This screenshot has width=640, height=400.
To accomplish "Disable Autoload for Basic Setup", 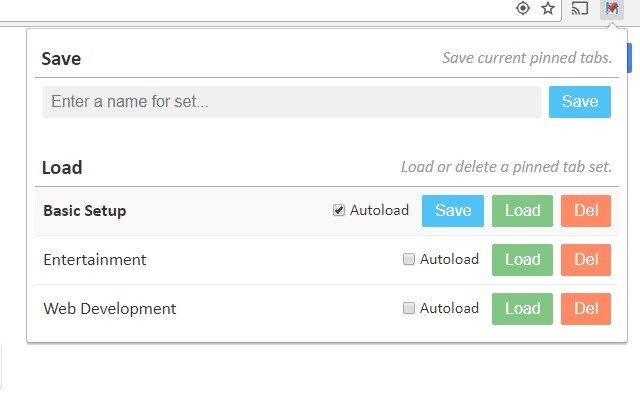I will pyautogui.click(x=339, y=210).
